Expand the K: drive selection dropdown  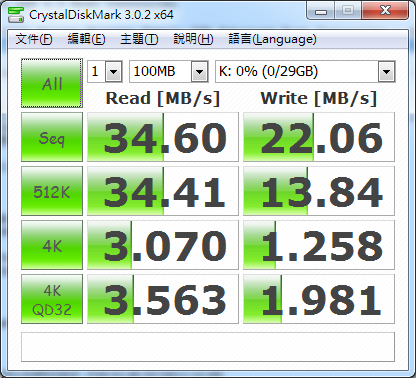click(386, 71)
